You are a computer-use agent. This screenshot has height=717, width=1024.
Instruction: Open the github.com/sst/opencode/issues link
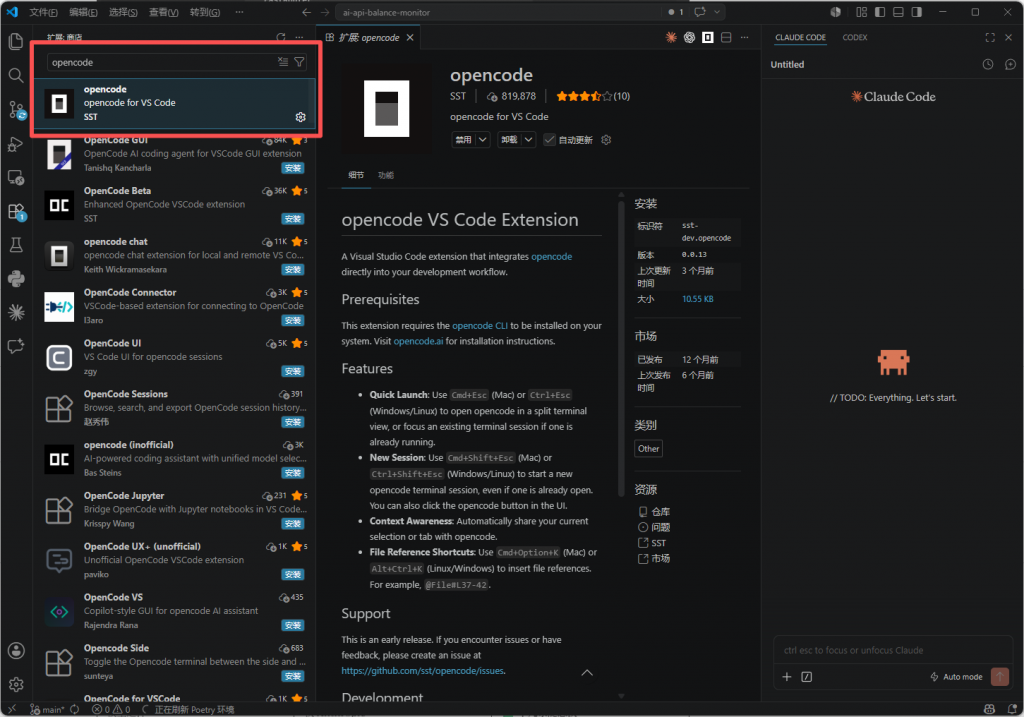423,671
